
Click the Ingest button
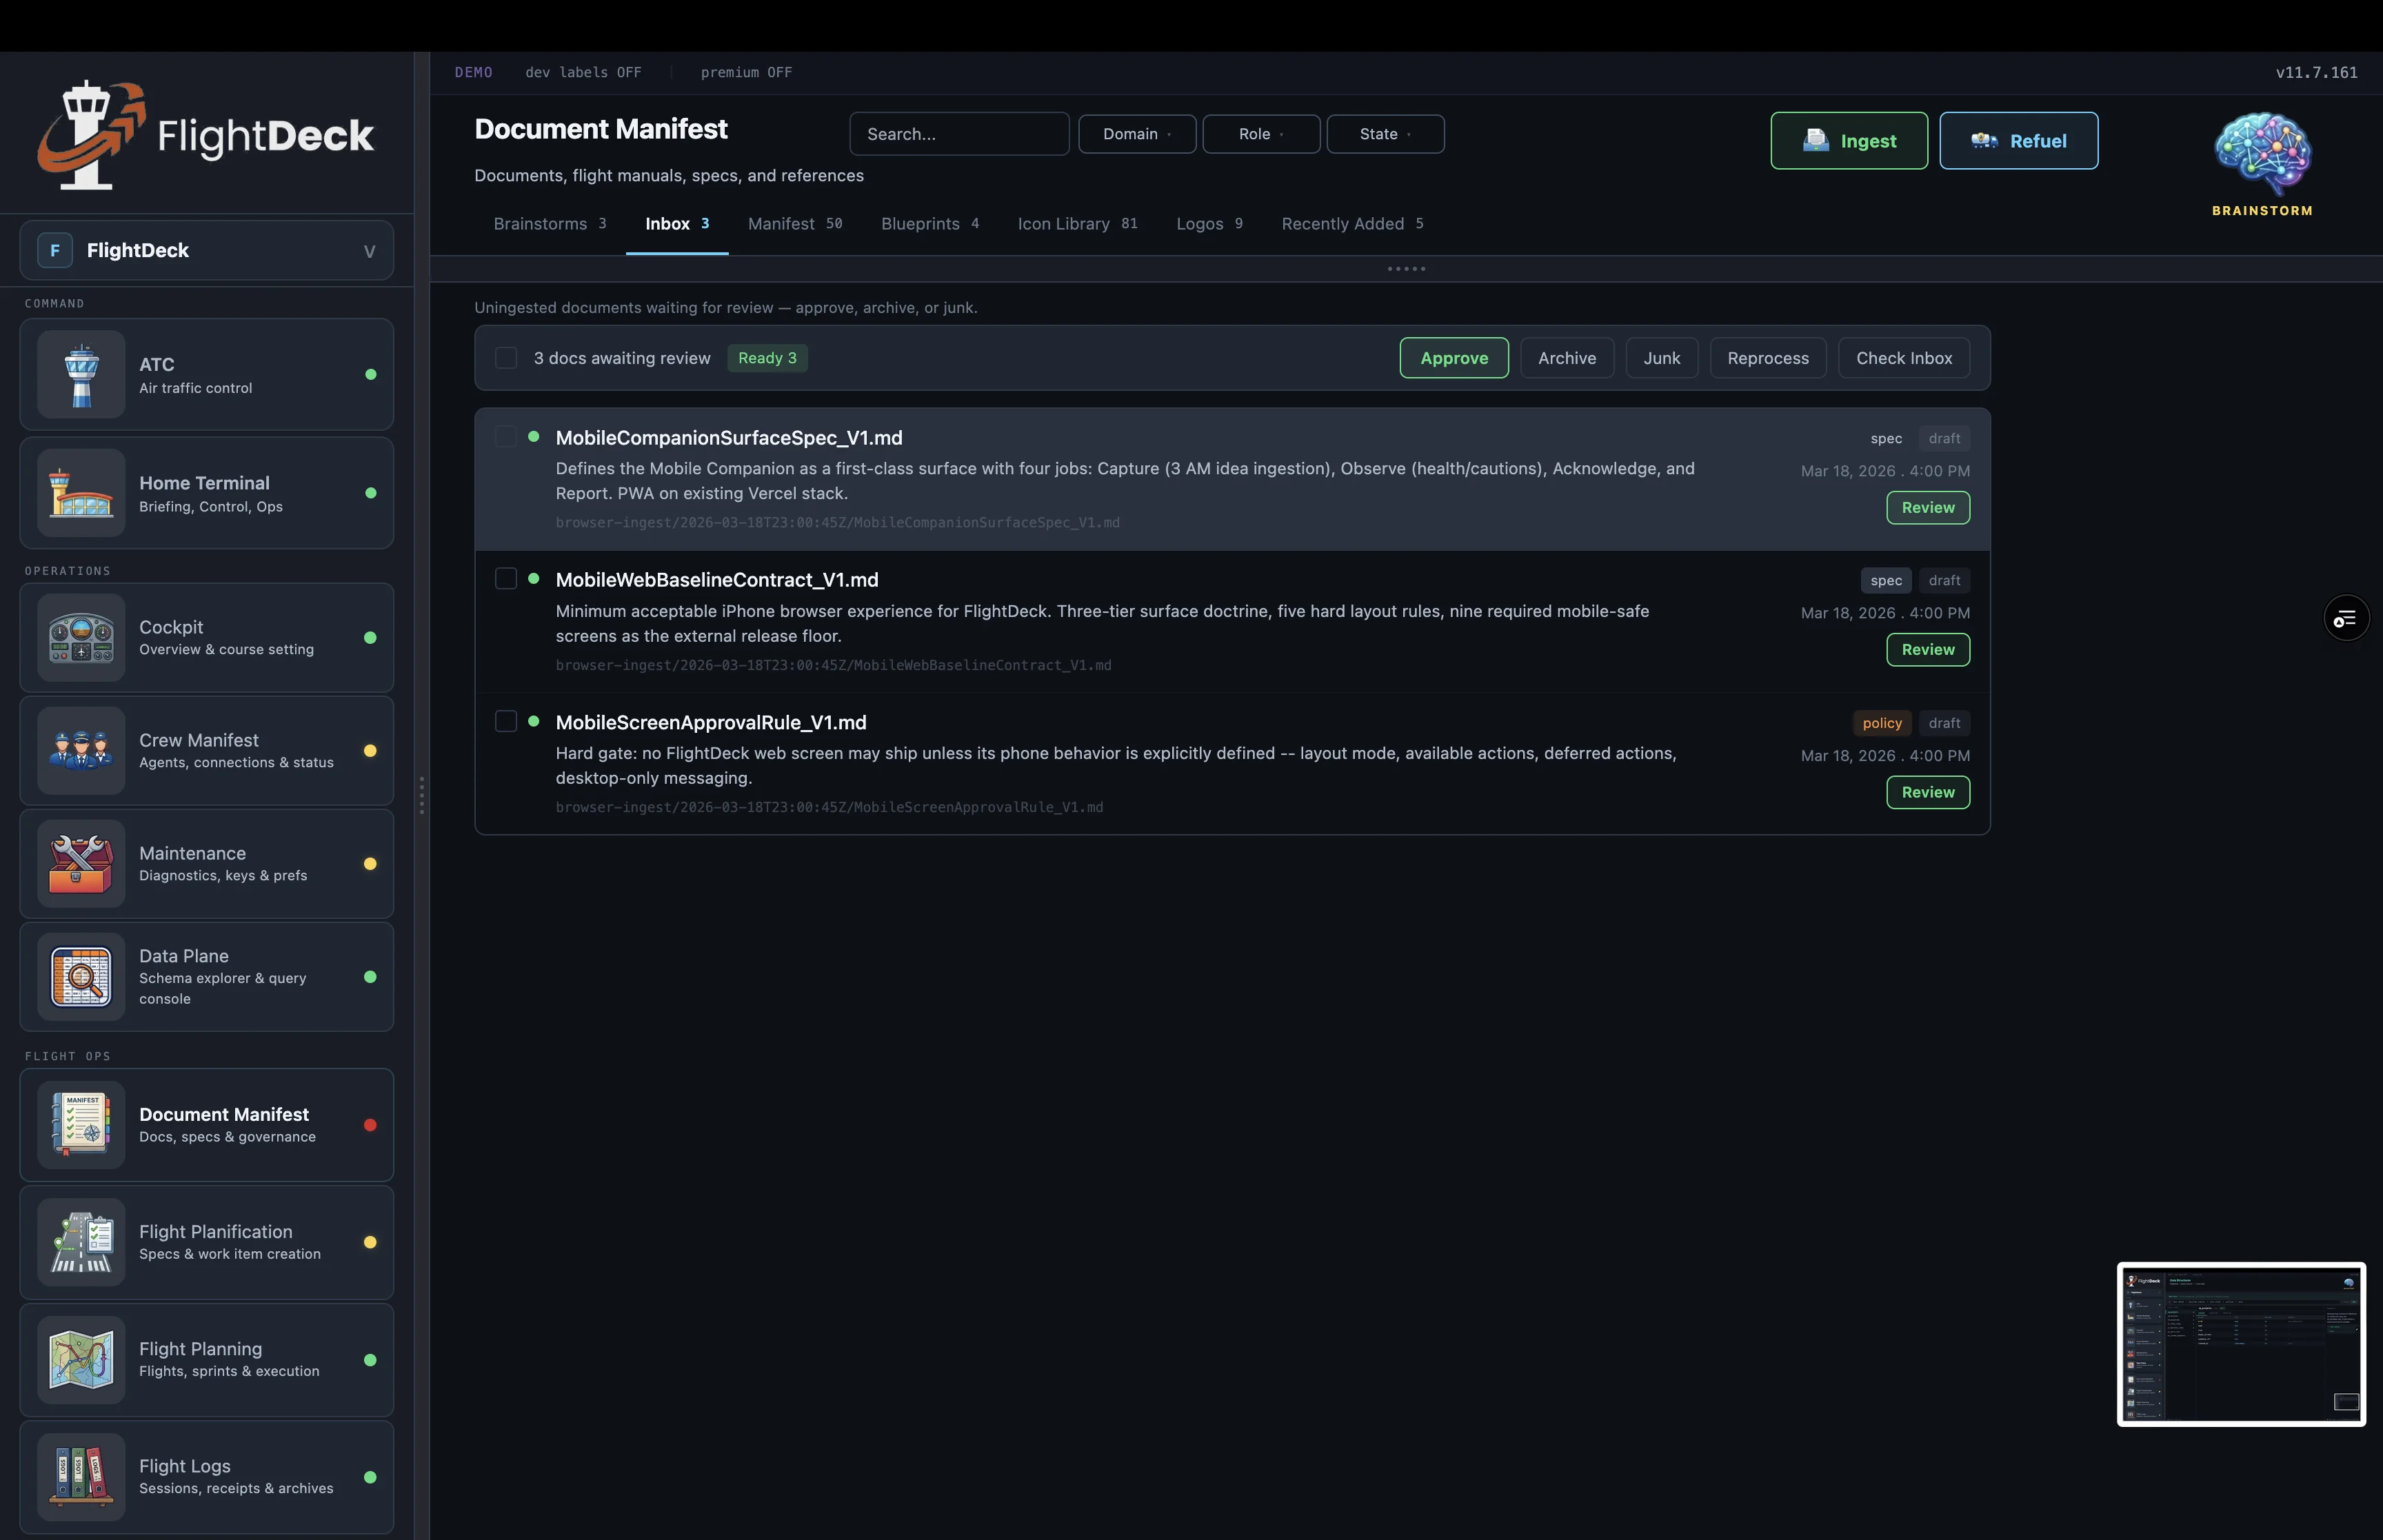(x=1848, y=140)
